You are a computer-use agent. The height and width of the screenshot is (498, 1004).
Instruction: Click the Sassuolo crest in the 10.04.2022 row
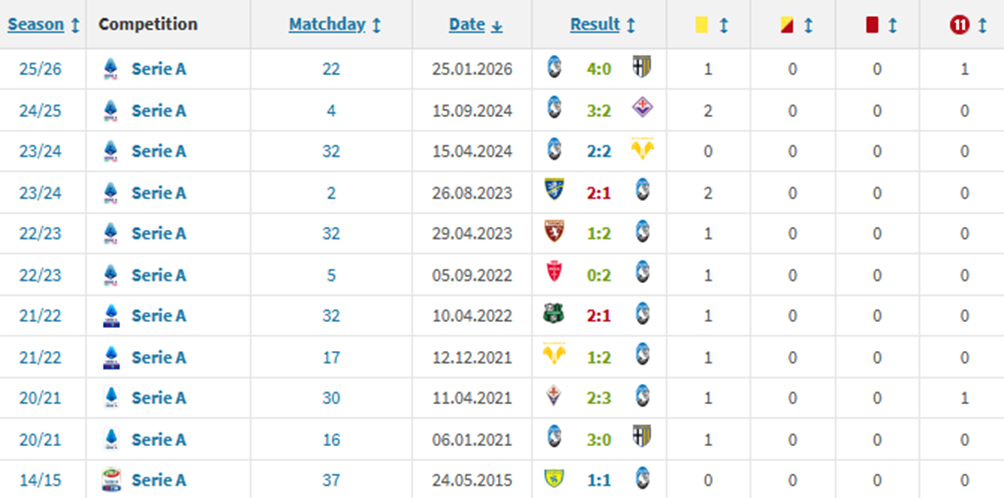pyautogui.click(x=553, y=315)
